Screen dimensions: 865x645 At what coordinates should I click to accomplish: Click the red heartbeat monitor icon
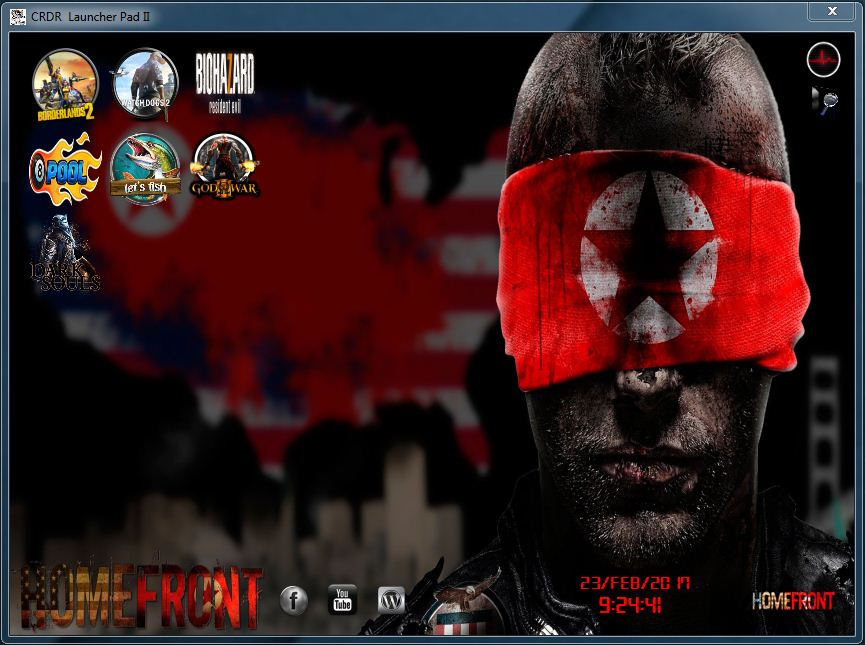[x=823, y=60]
